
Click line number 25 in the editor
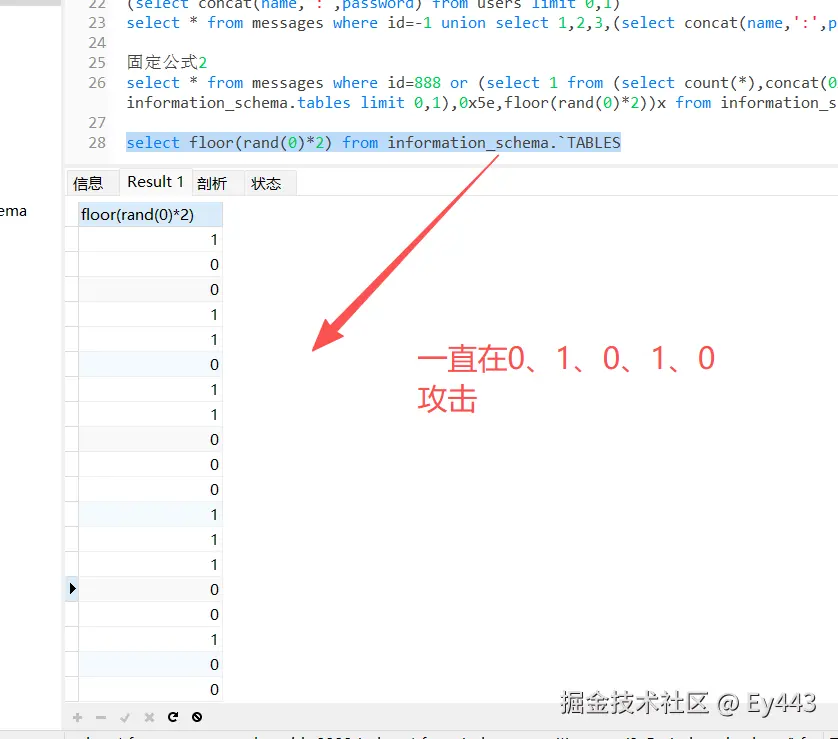click(97, 63)
